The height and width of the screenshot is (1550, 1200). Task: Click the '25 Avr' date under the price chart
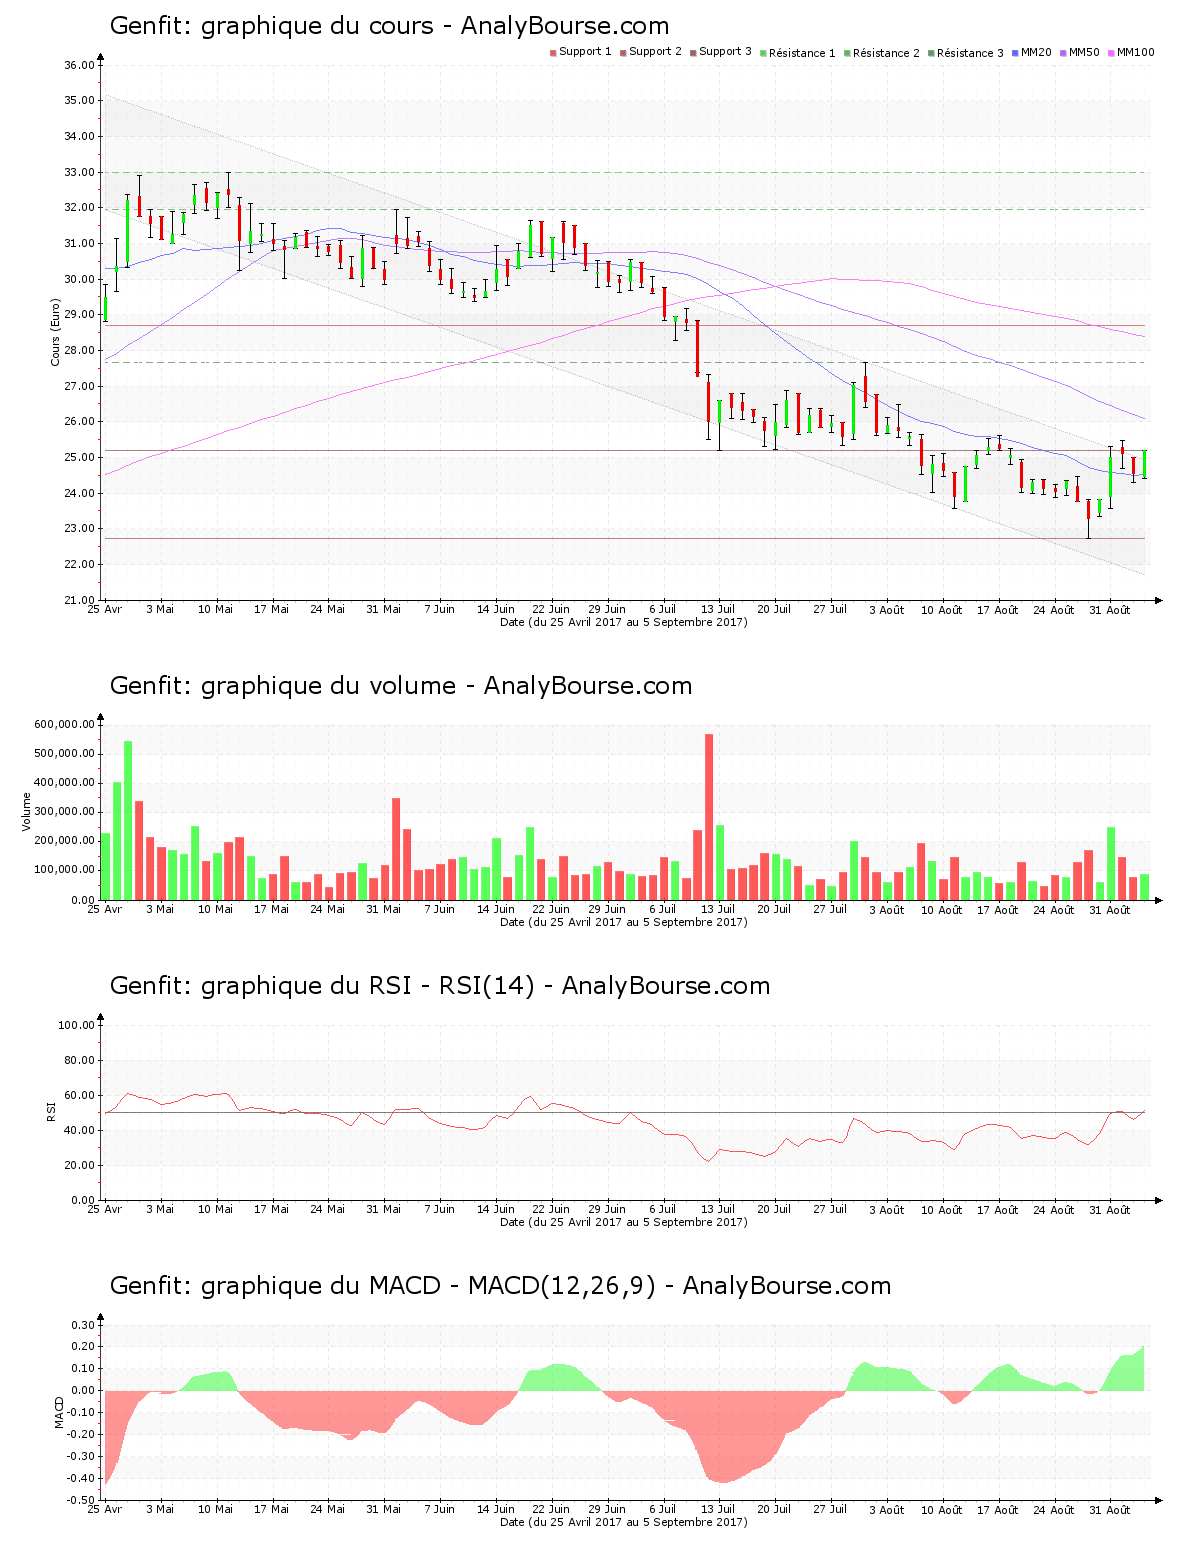click(x=104, y=610)
